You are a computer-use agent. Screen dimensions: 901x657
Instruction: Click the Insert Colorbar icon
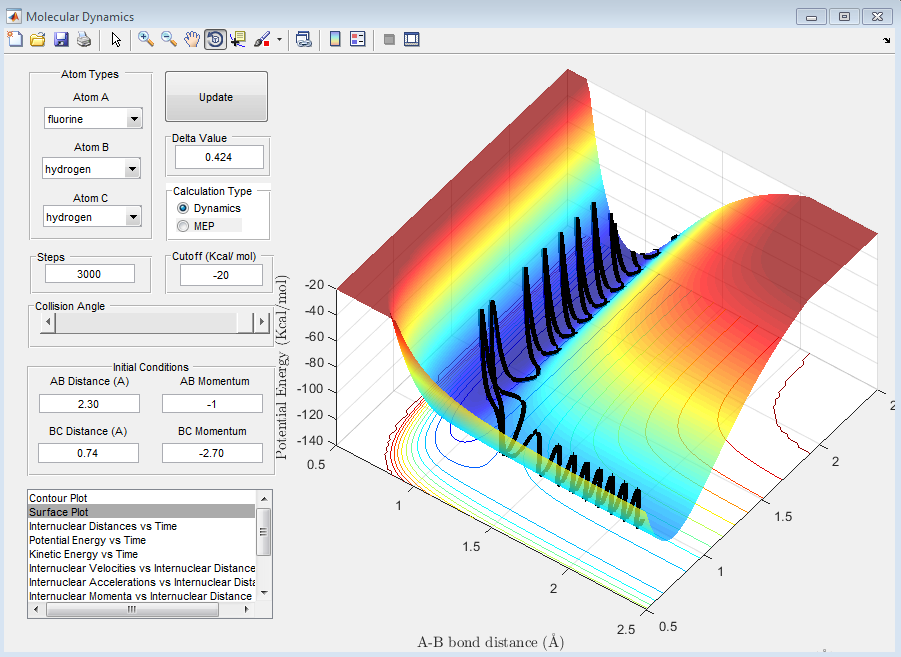click(x=335, y=39)
